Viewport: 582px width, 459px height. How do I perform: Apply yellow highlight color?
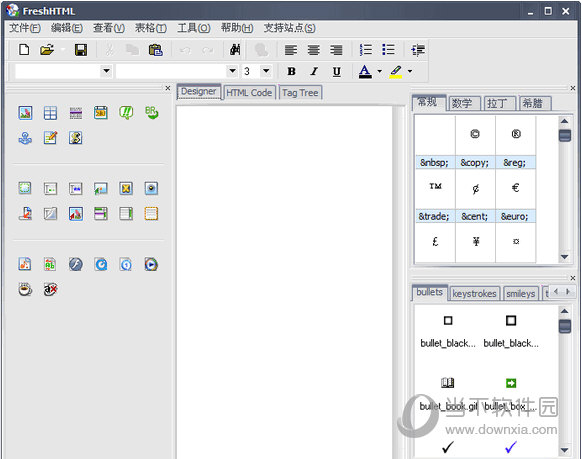click(396, 71)
